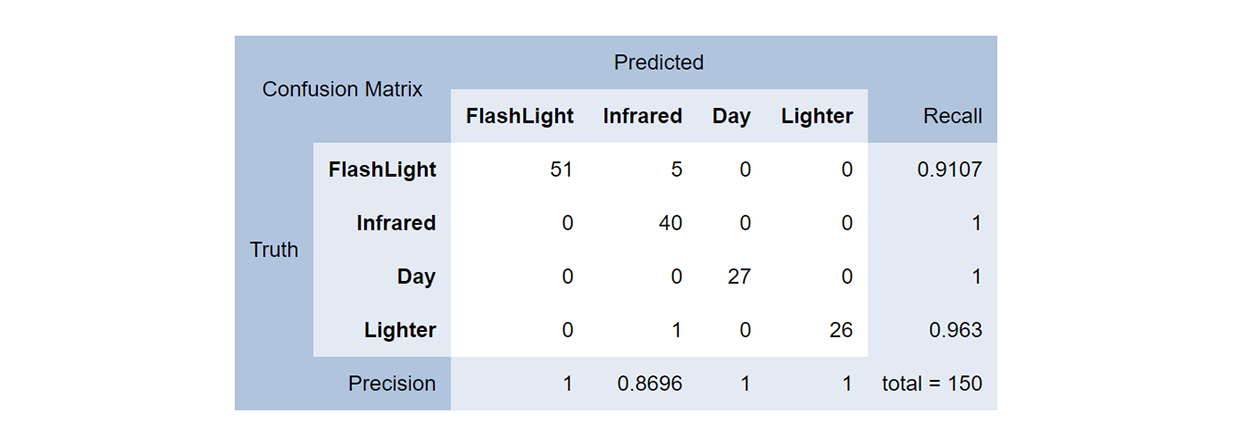This screenshot has height=446, width=1250.
Task: Select the Recall column header
Action: click(x=952, y=116)
